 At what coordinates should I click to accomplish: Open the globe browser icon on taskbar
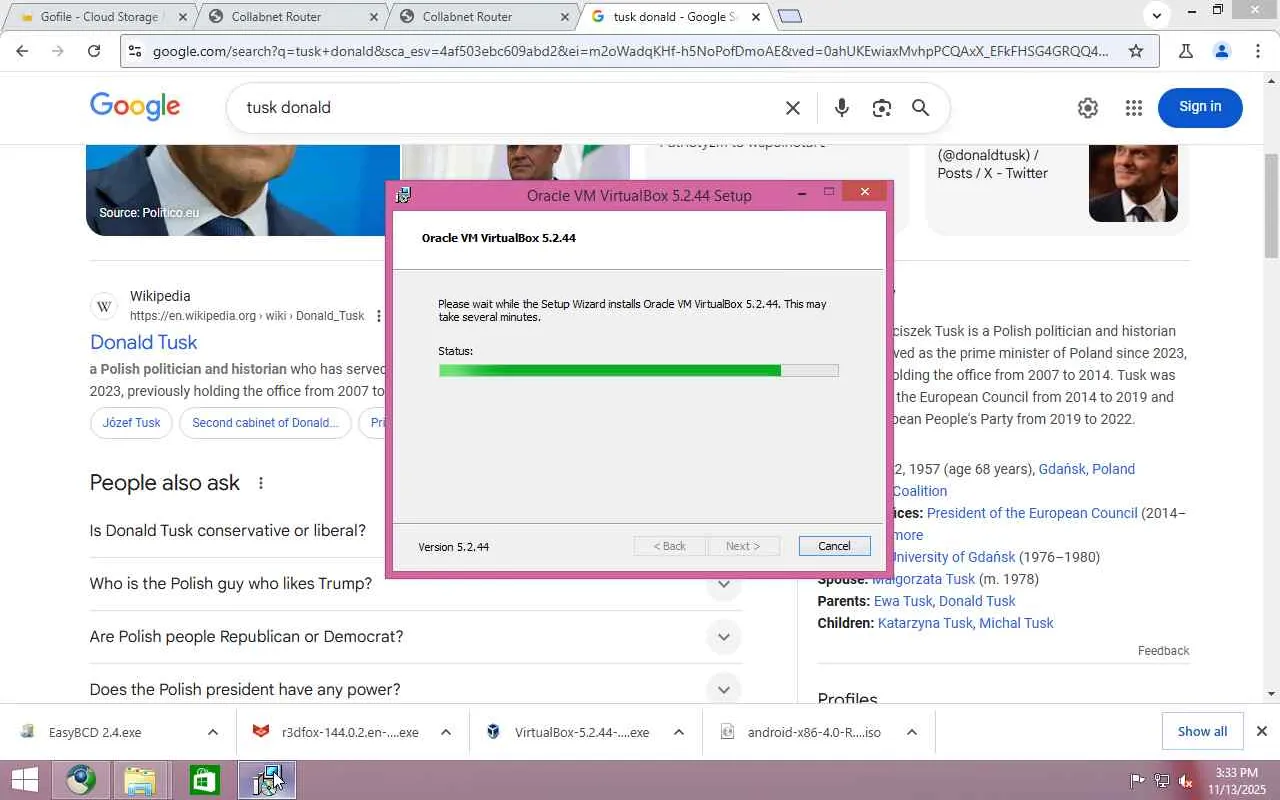(81, 780)
